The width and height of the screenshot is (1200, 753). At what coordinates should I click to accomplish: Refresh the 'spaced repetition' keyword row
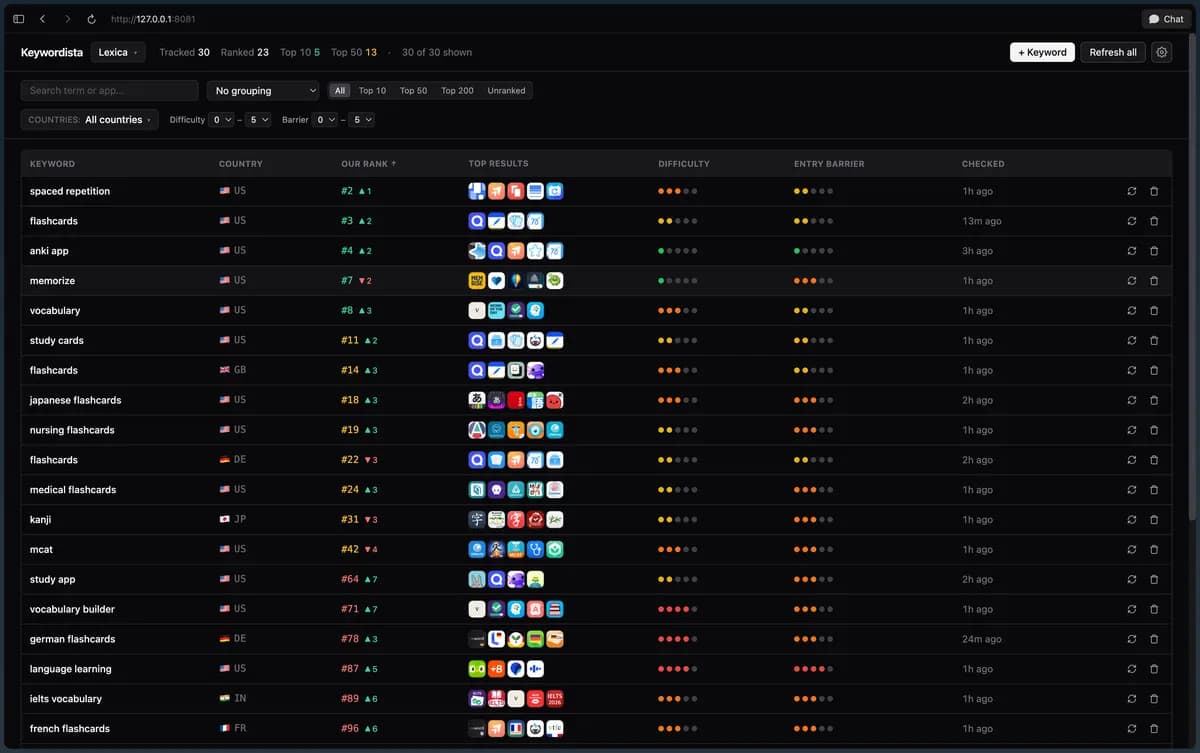tap(1132, 191)
